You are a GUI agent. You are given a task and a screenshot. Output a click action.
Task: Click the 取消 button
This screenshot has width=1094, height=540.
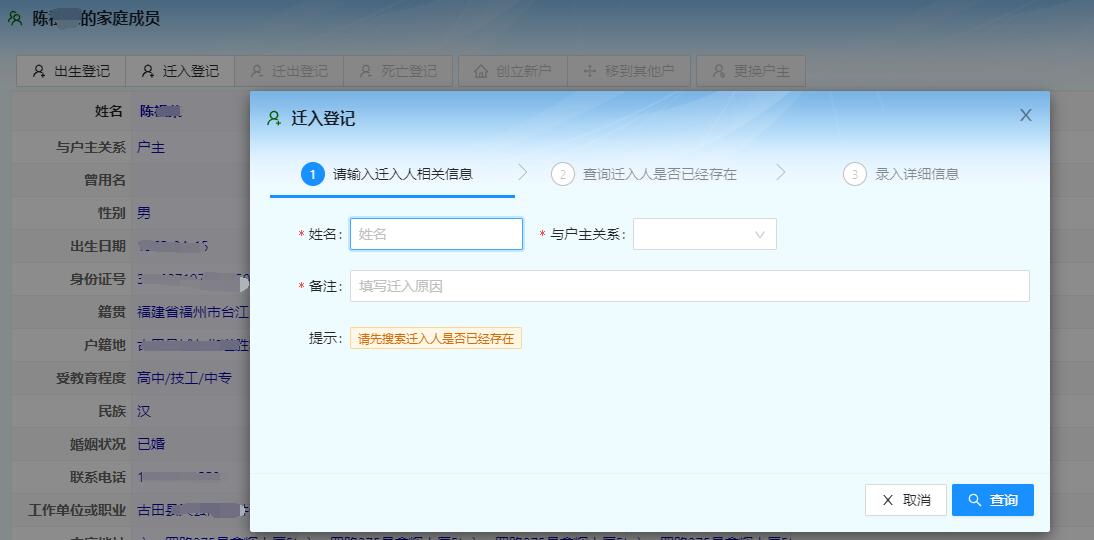(906, 500)
